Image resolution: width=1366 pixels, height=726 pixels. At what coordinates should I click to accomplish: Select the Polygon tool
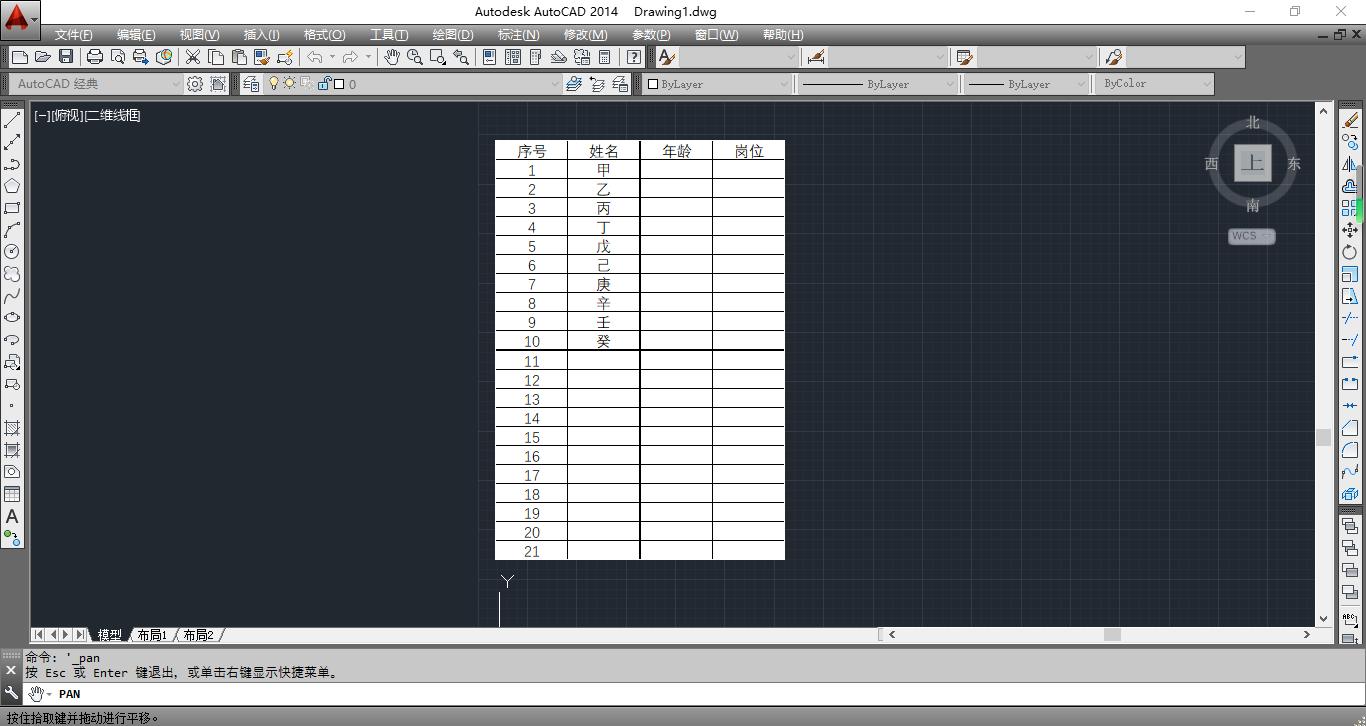click(12, 186)
